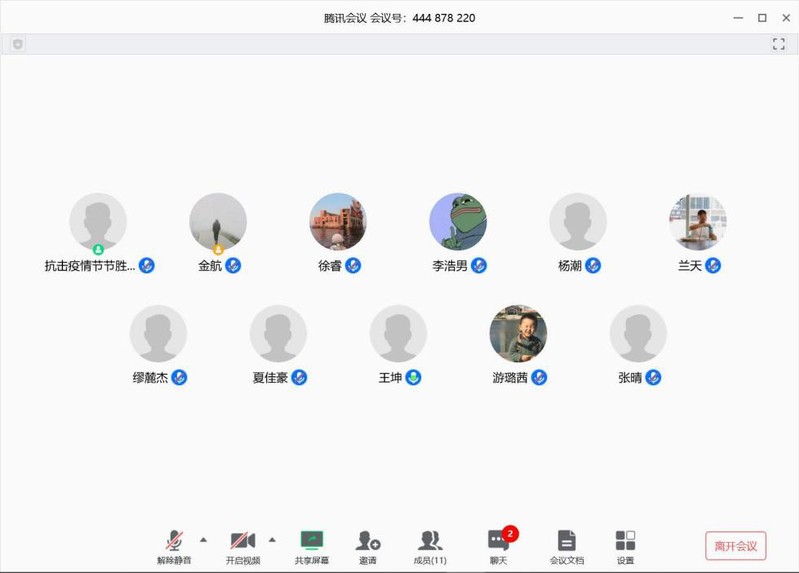The image size is (799, 573).
Task: Click orange co-host badge on 金航's avatar
Action: 218,250
